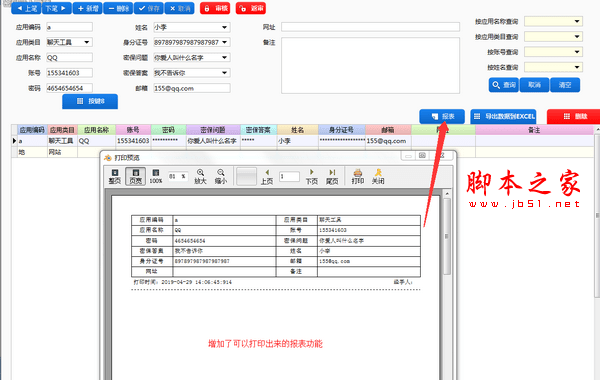Click the 关闭 close icon in preview toolbar

click(x=378, y=176)
